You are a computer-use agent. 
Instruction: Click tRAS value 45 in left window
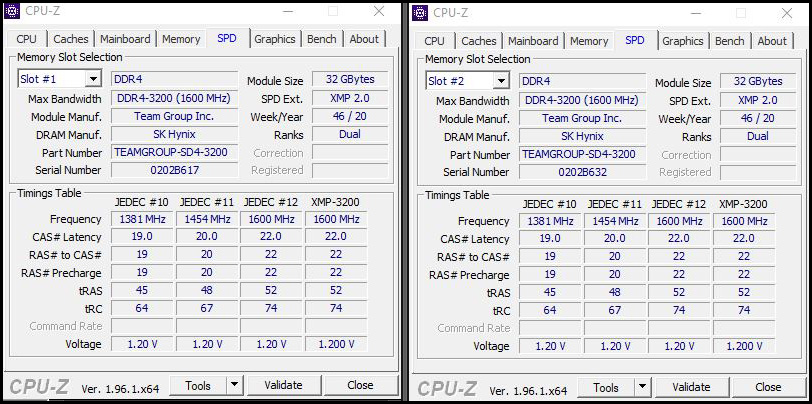(142, 290)
